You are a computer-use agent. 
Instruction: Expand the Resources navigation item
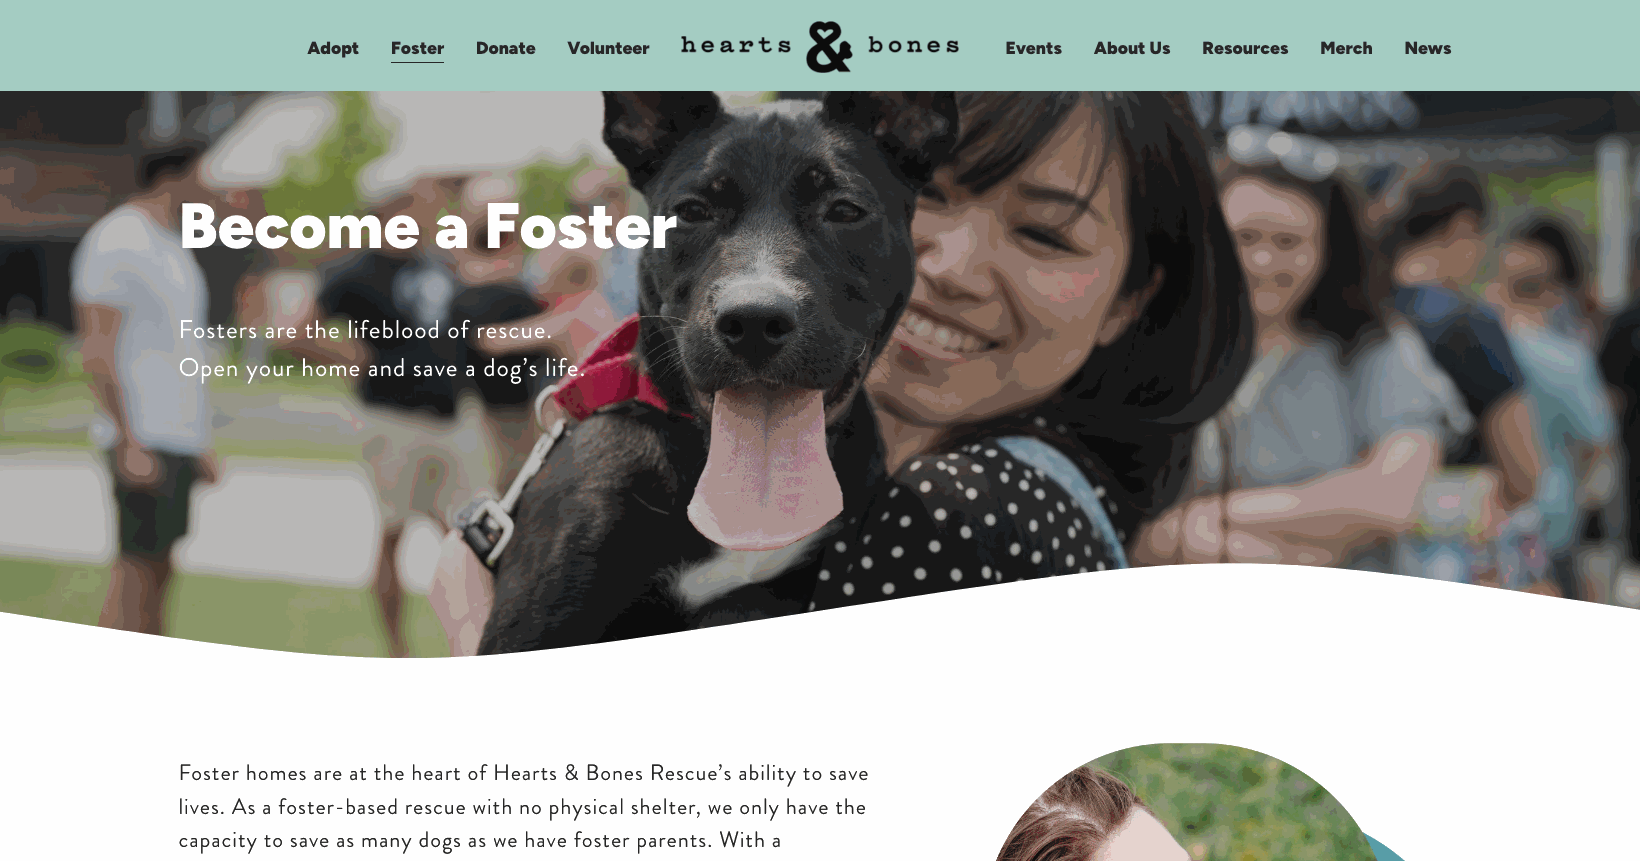coord(1245,48)
